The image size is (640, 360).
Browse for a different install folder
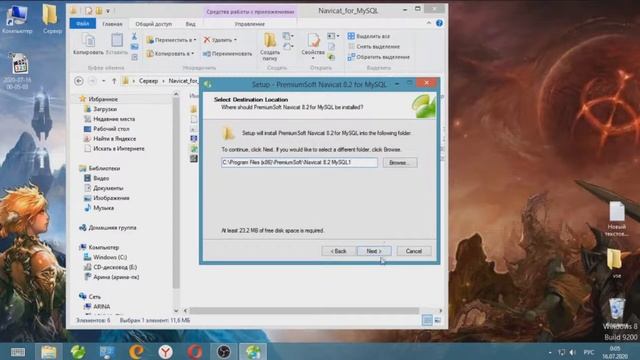pyautogui.click(x=400, y=162)
